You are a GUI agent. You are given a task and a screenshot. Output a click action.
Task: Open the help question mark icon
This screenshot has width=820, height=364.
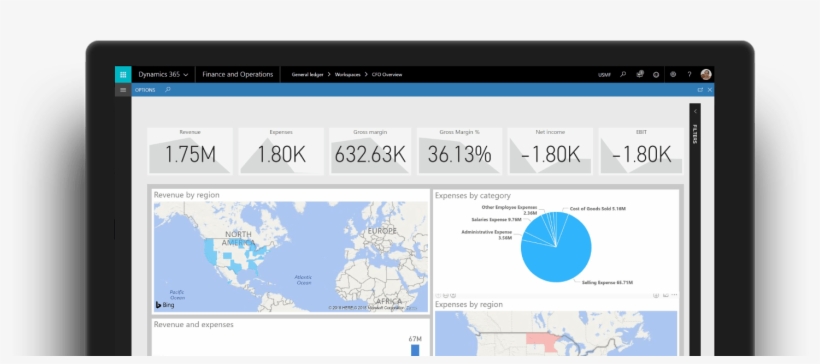click(689, 74)
